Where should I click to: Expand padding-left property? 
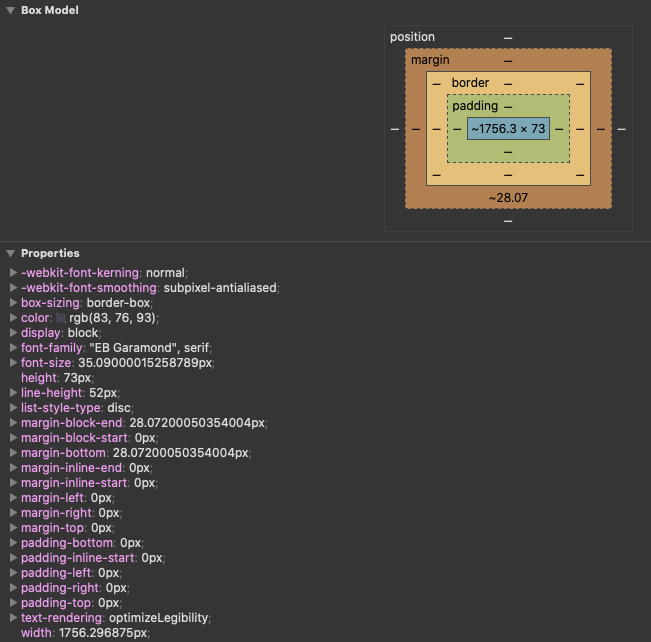point(13,573)
